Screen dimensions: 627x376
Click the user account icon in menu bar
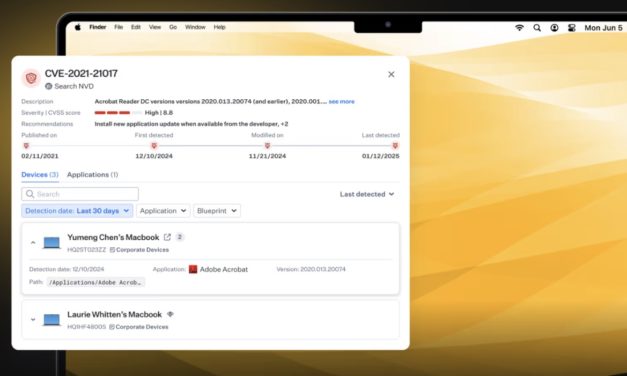pyautogui.click(x=554, y=28)
